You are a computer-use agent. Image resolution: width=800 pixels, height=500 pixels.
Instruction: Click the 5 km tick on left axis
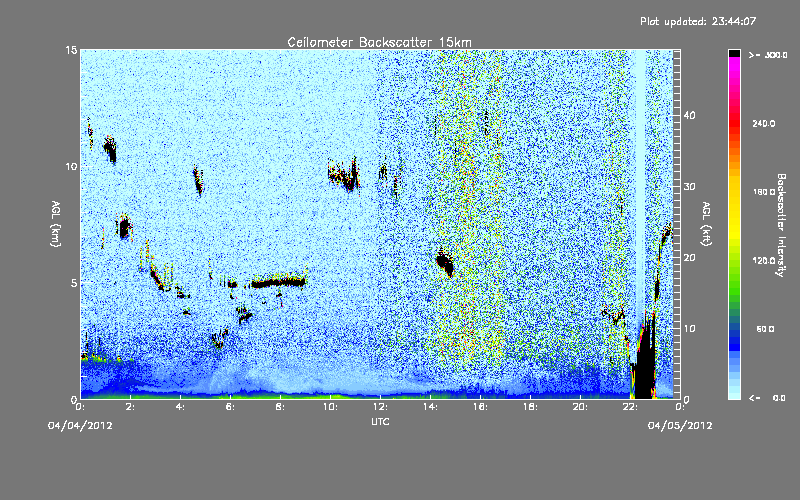(74, 283)
